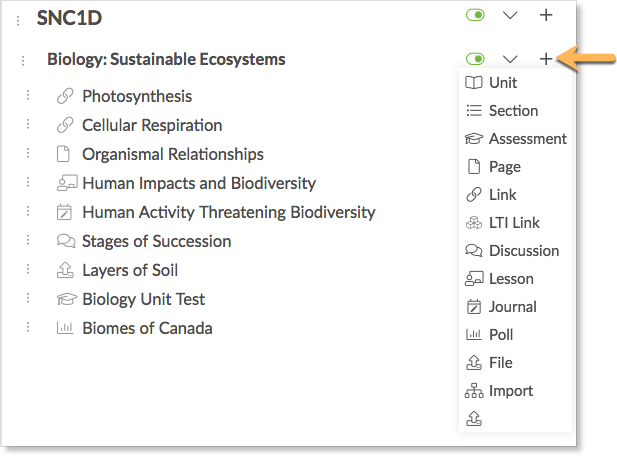Click the graduation cap icon beside Biology Unit Test

[x=67, y=299]
